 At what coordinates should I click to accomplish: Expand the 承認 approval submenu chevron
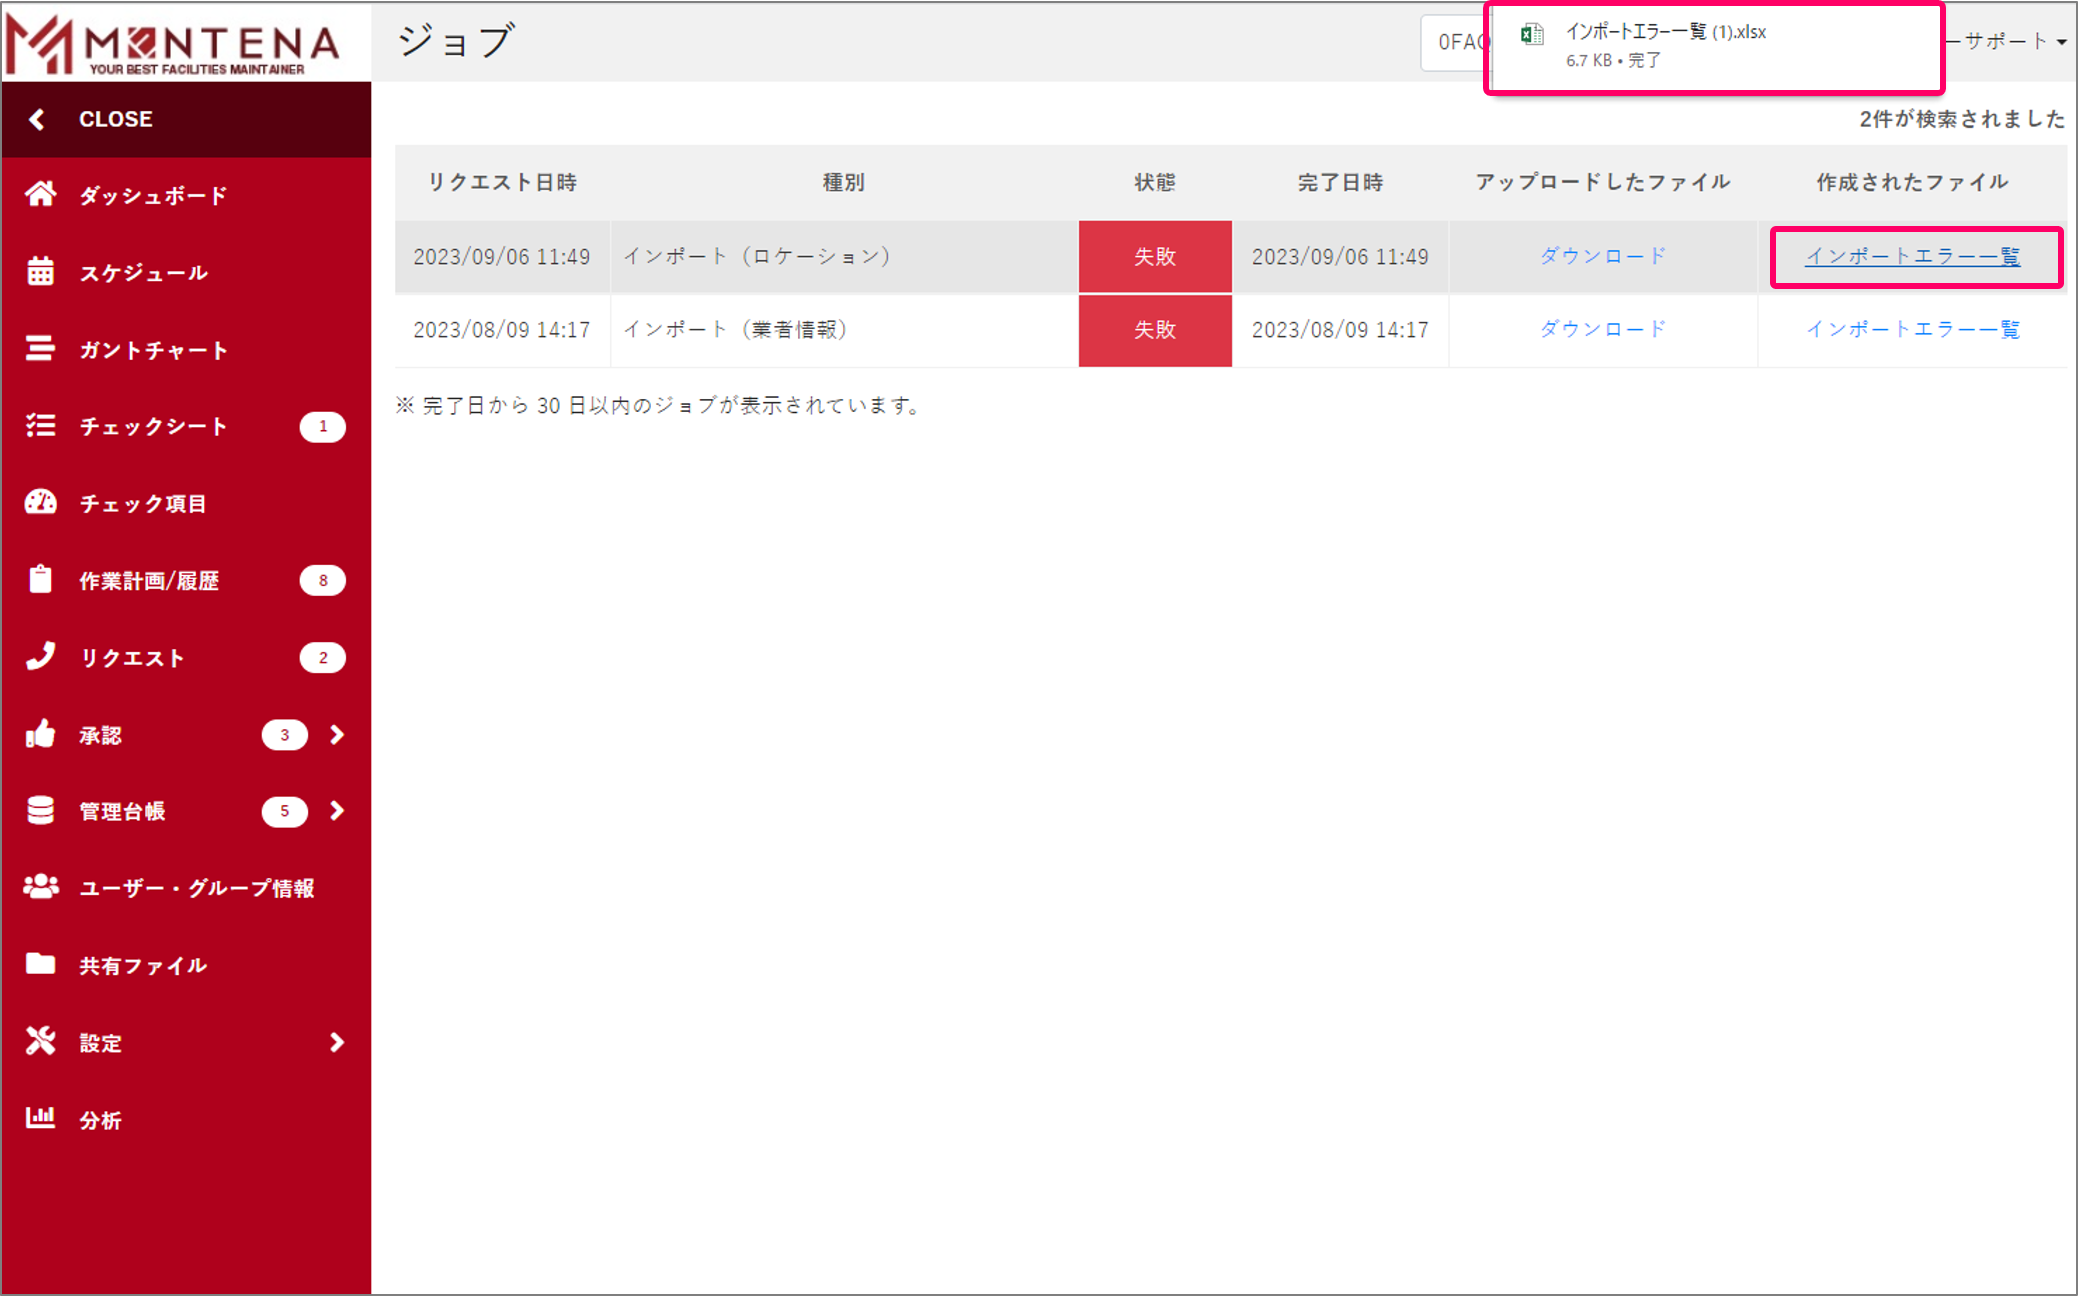(x=337, y=735)
